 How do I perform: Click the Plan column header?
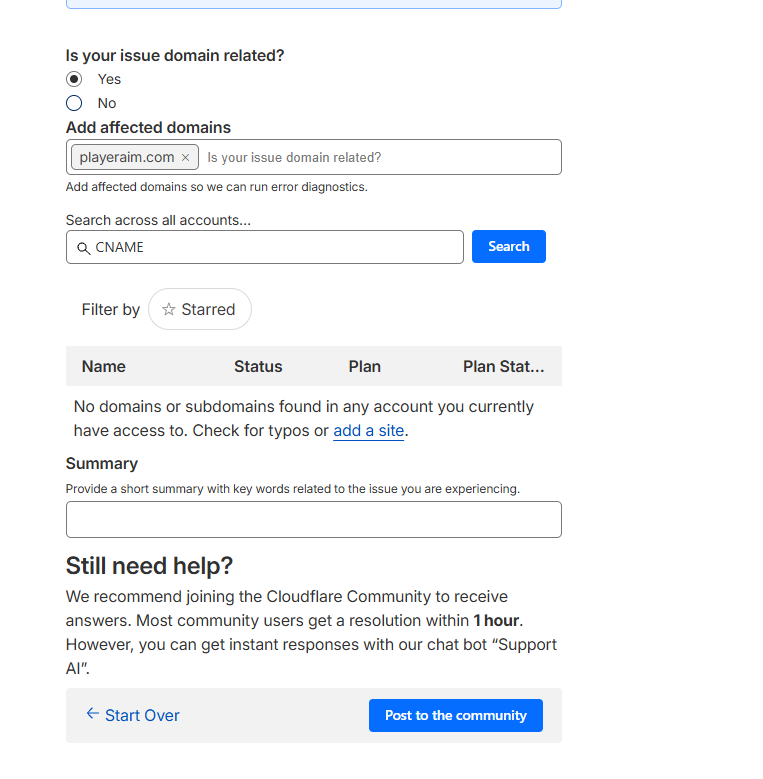pos(365,366)
